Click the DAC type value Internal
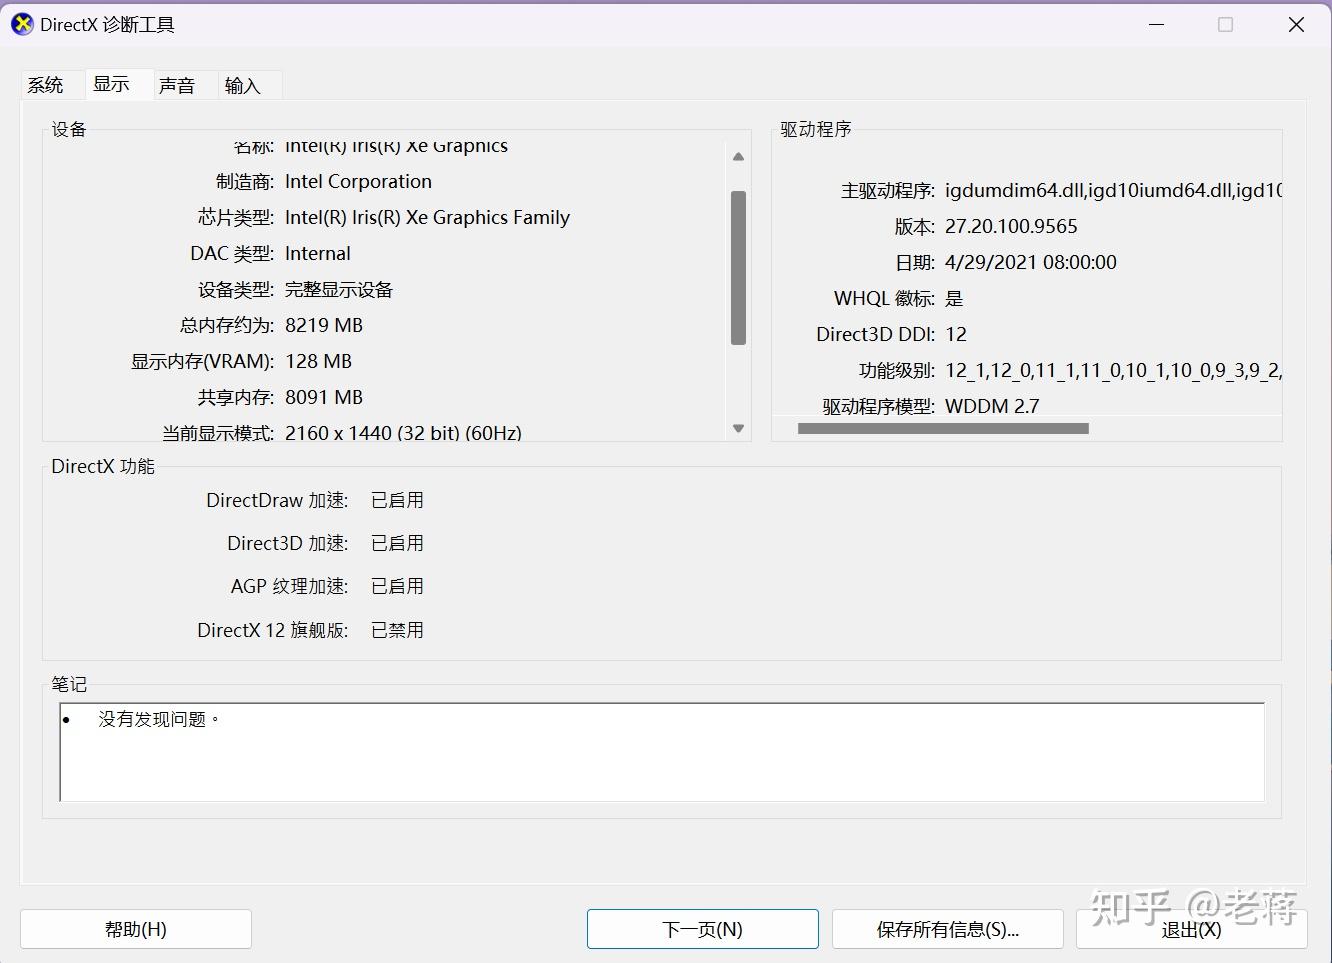This screenshot has height=963, width=1332. point(318,253)
